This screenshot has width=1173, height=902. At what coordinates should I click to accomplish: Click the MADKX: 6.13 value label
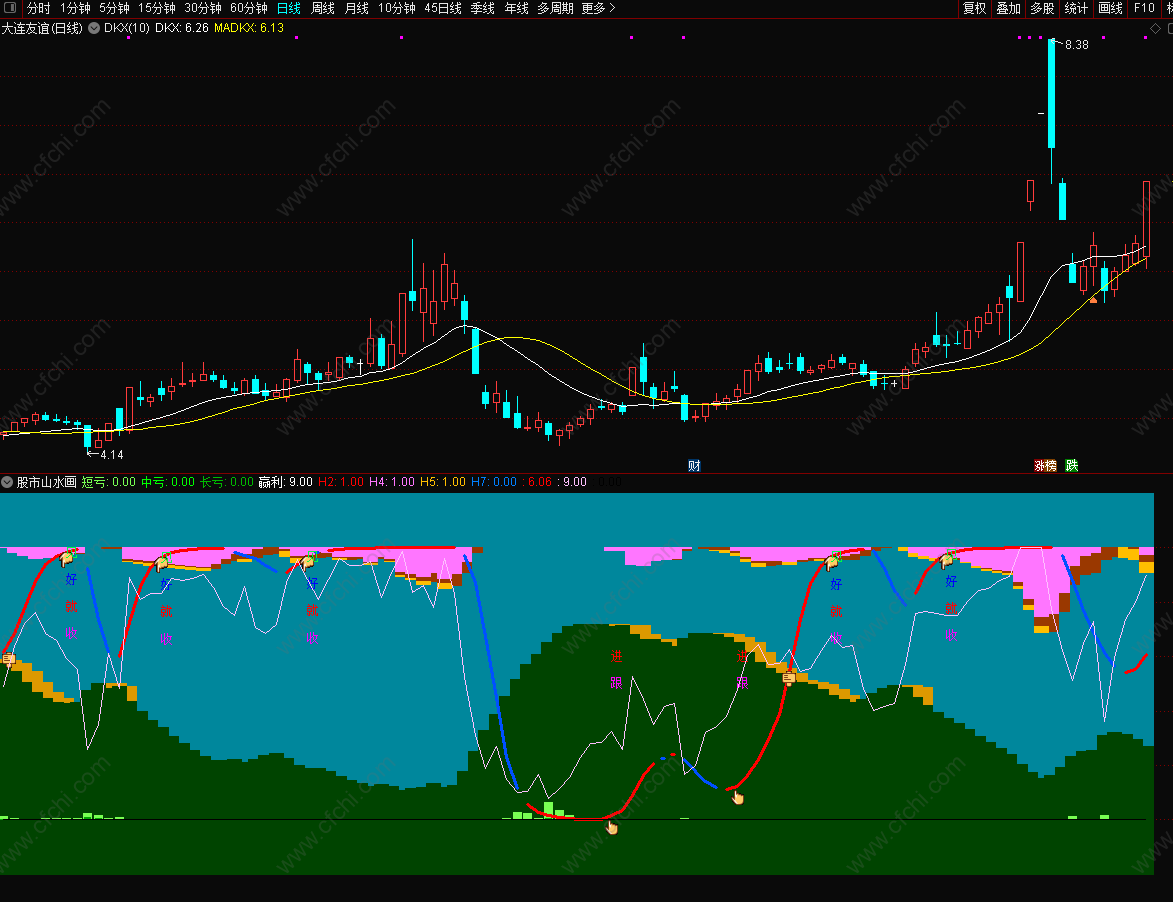[x=249, y=28]
